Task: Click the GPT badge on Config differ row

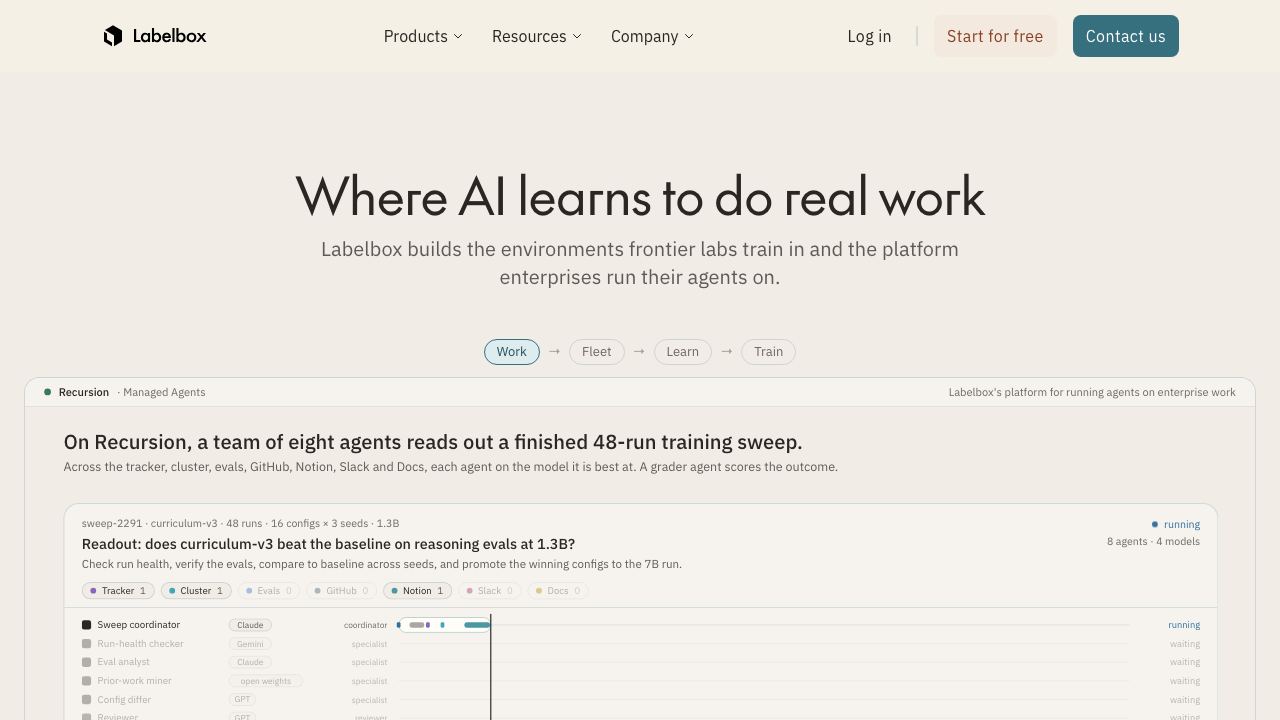Action: coord(242,700)
